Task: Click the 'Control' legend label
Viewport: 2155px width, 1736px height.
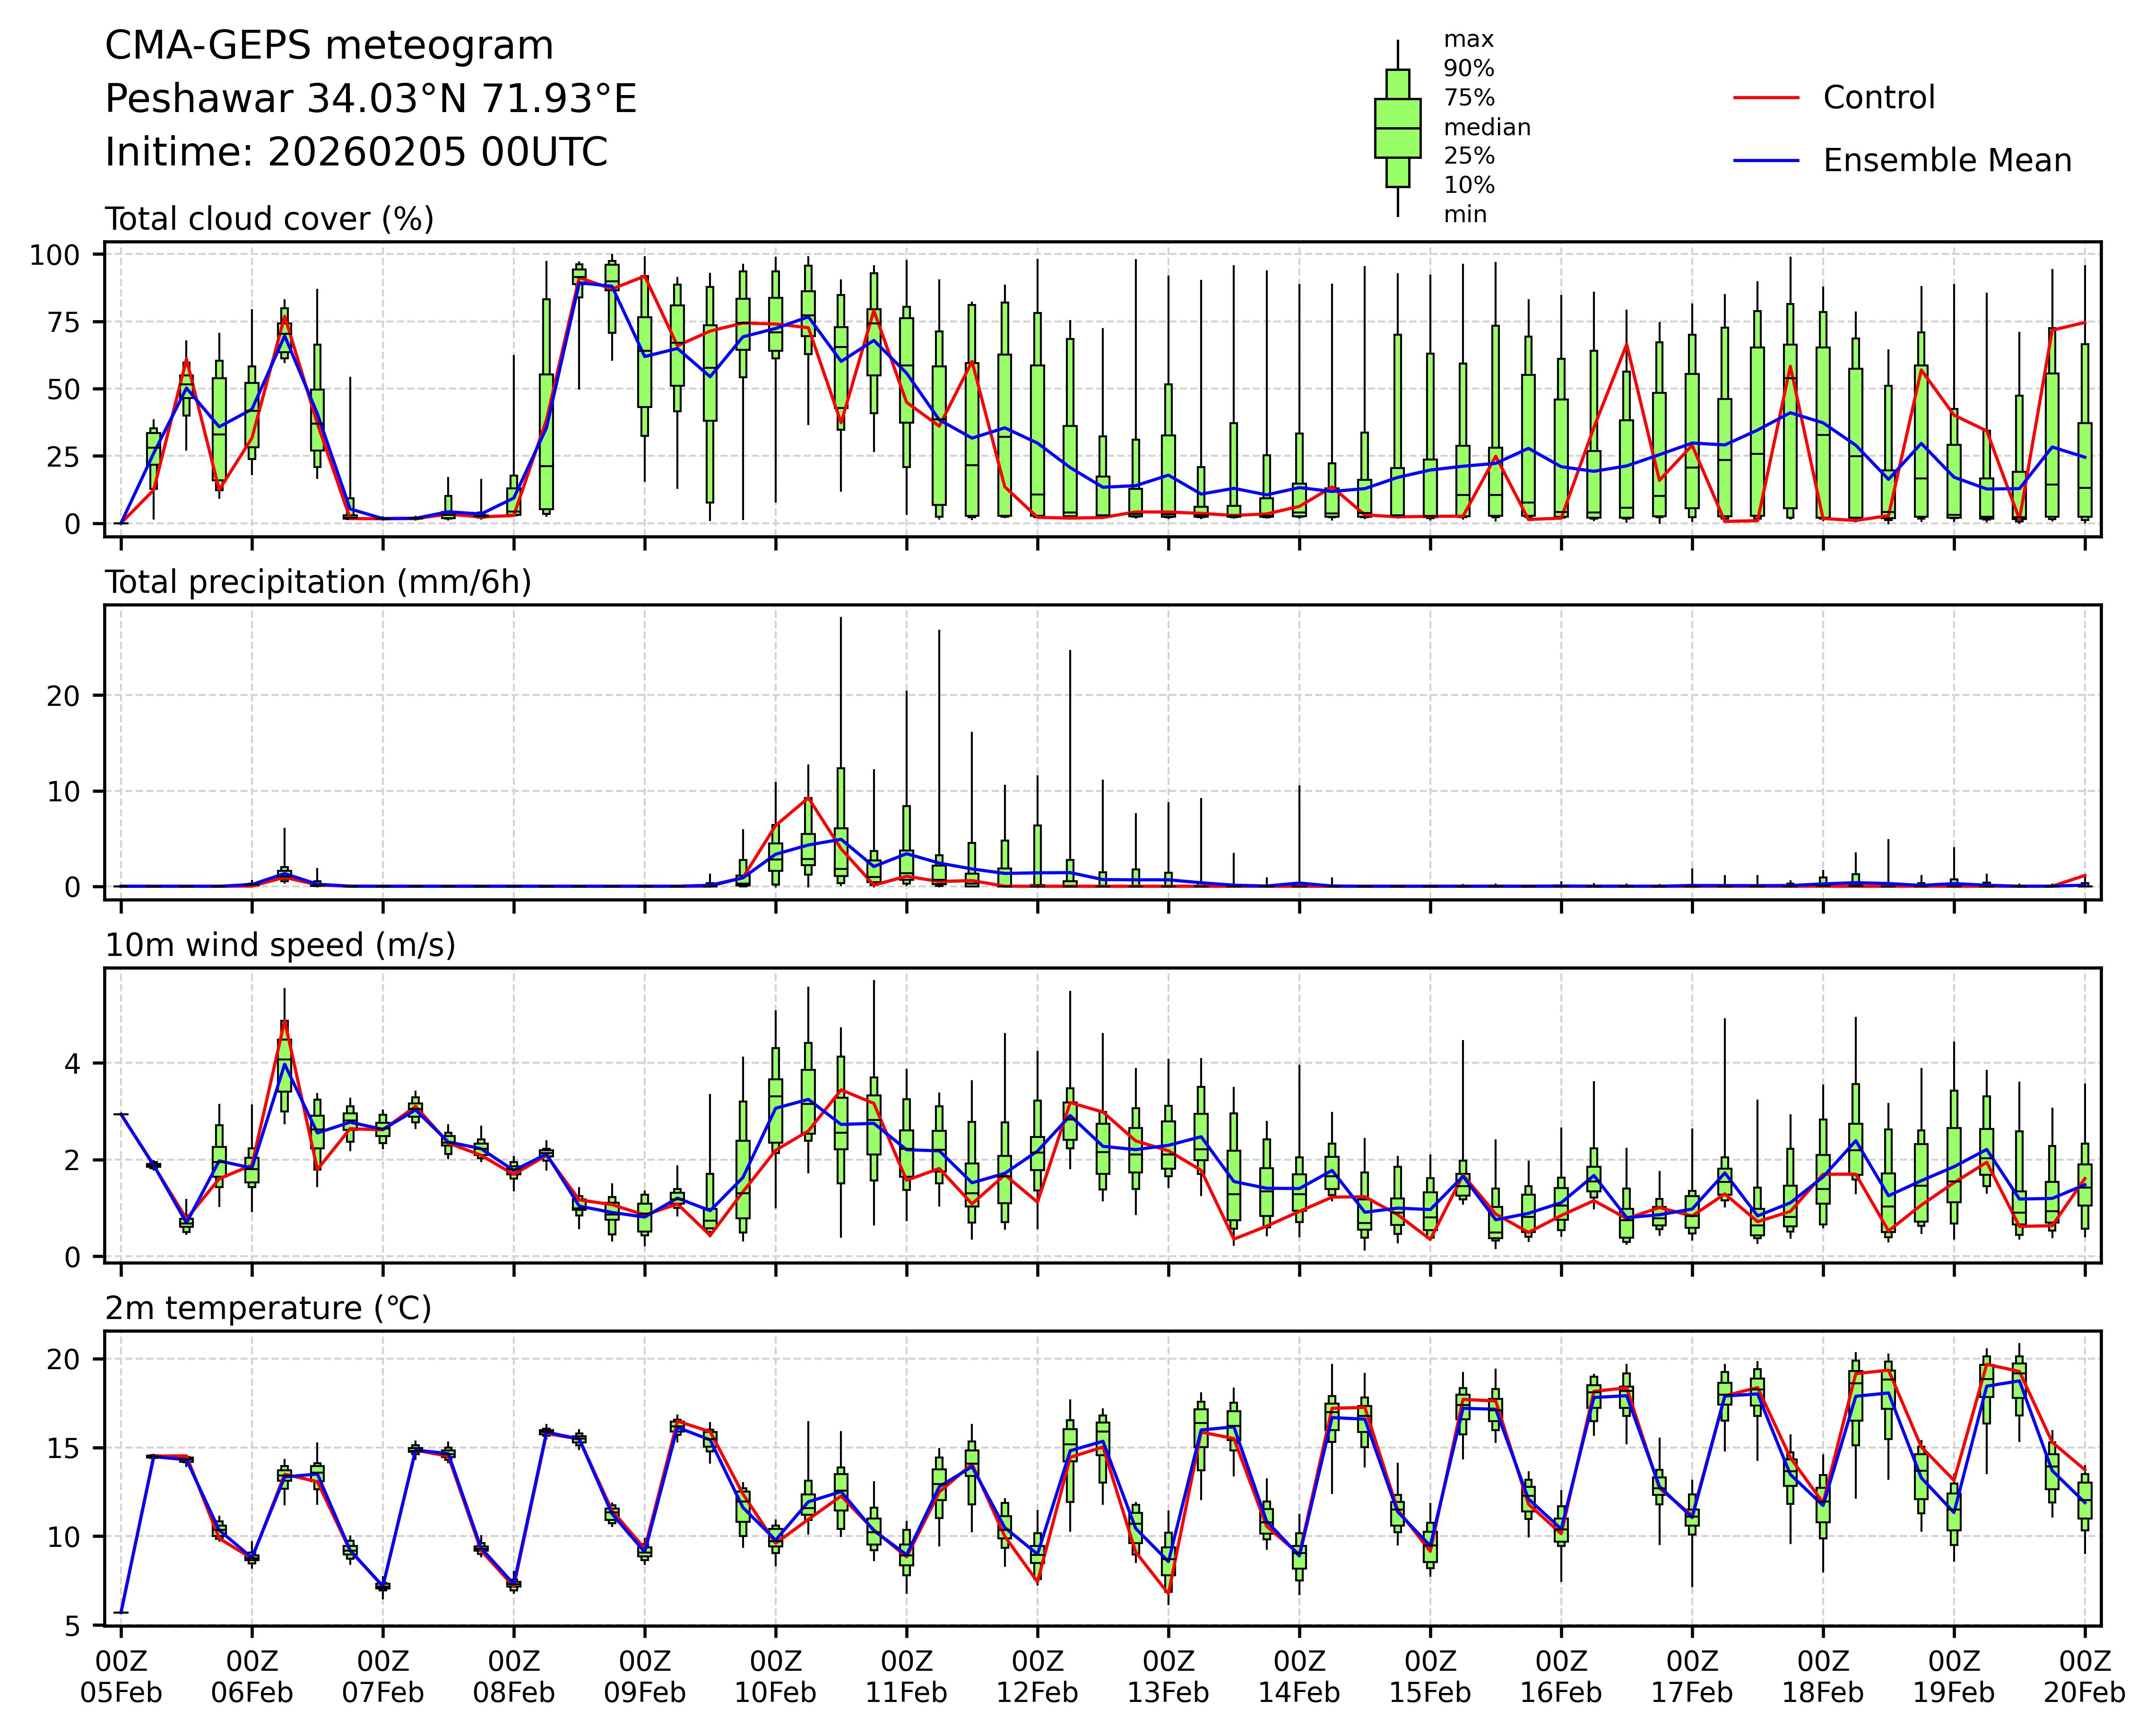Action: 1878,98
